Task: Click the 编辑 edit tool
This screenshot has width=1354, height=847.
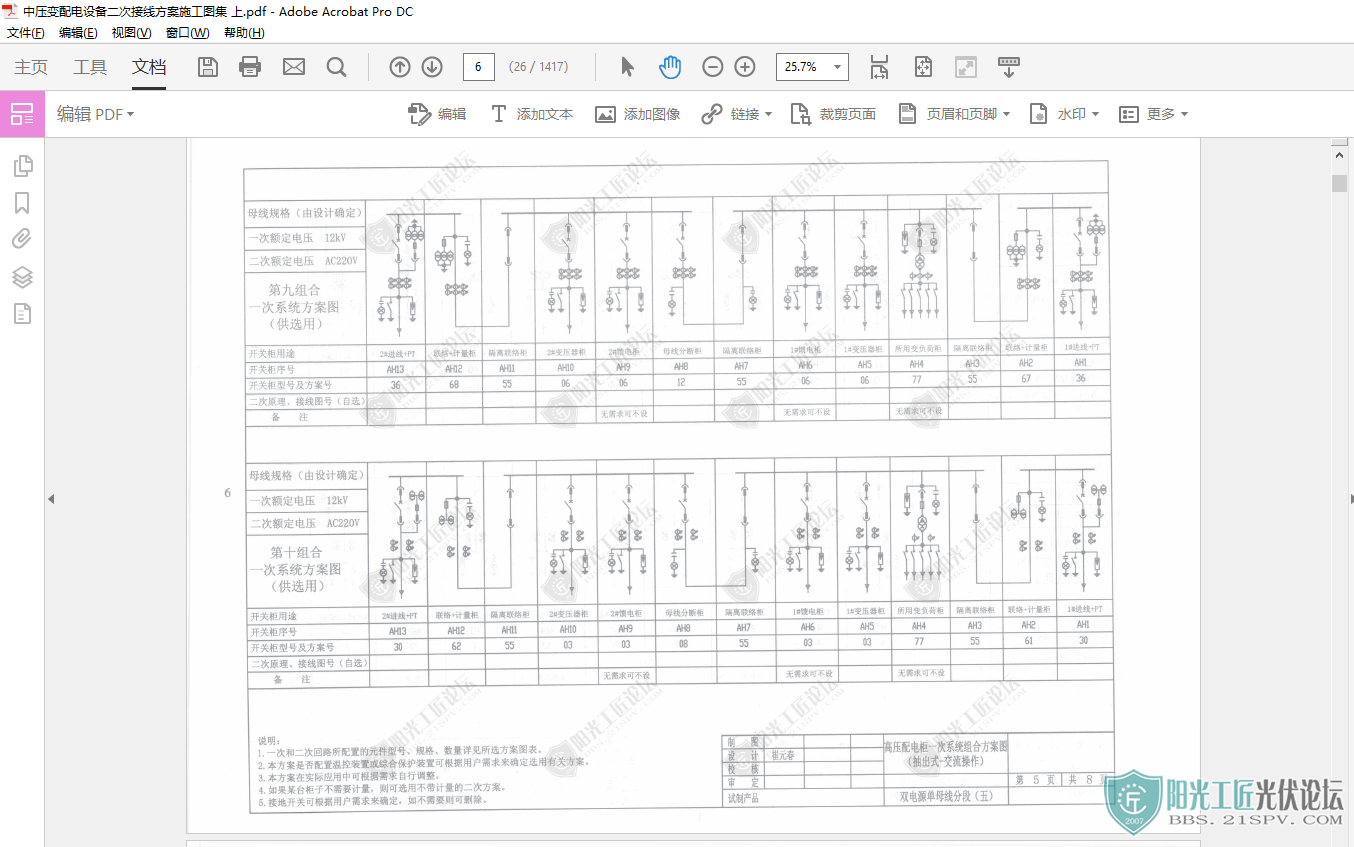Action: (437, 114)
